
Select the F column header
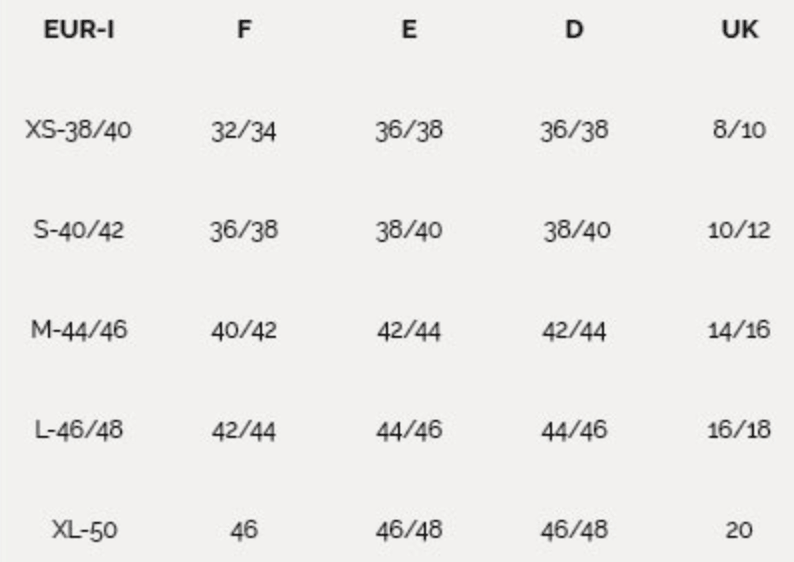pyautogui.click(x=244, y=30)
